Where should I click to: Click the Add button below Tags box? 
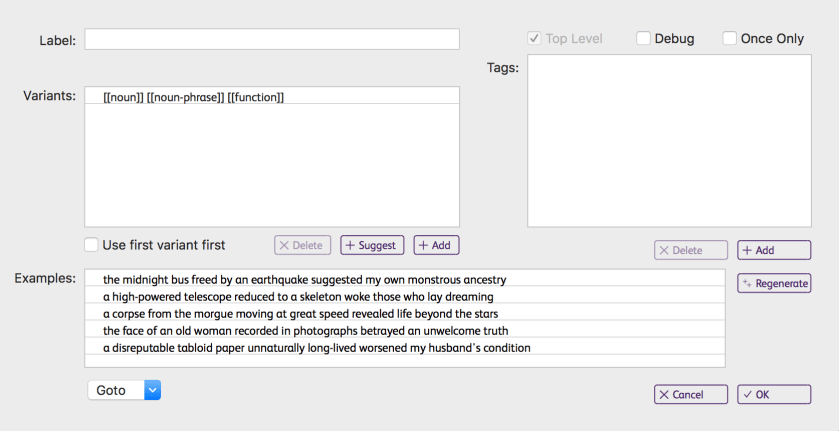773,250
